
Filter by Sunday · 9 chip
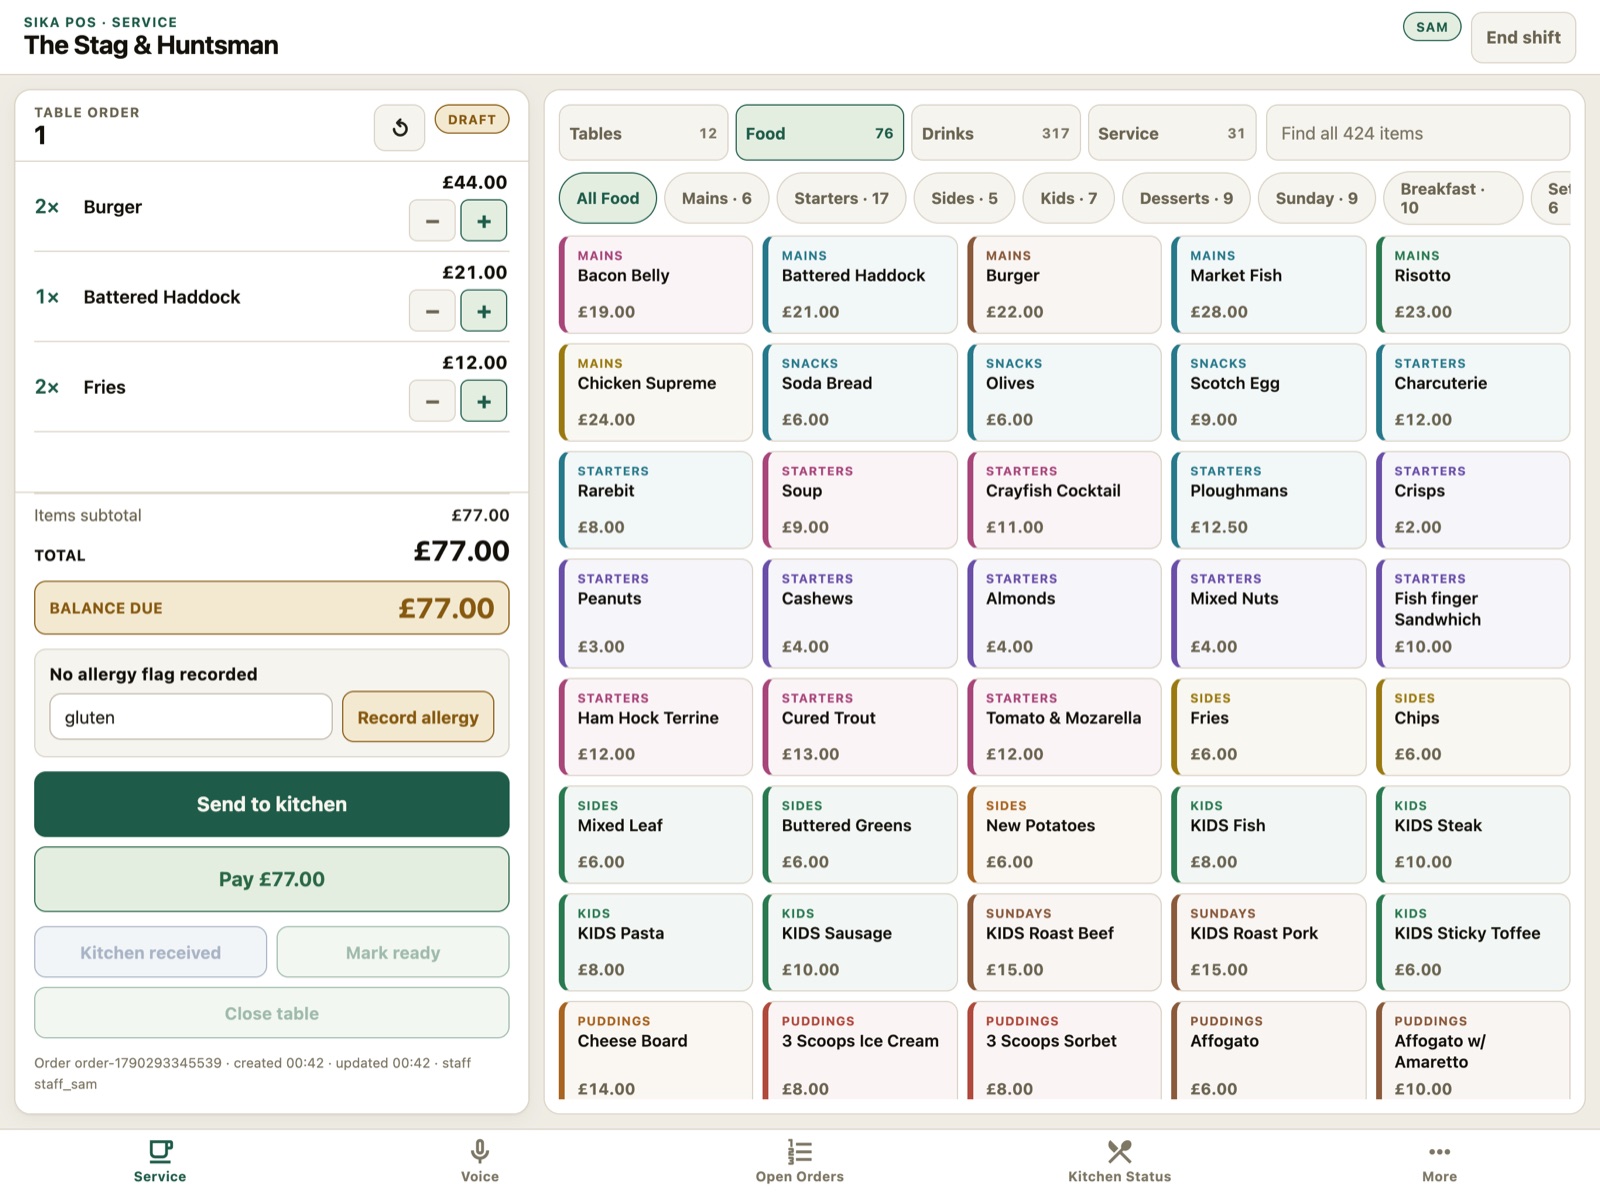click(x=1316, y=198)
